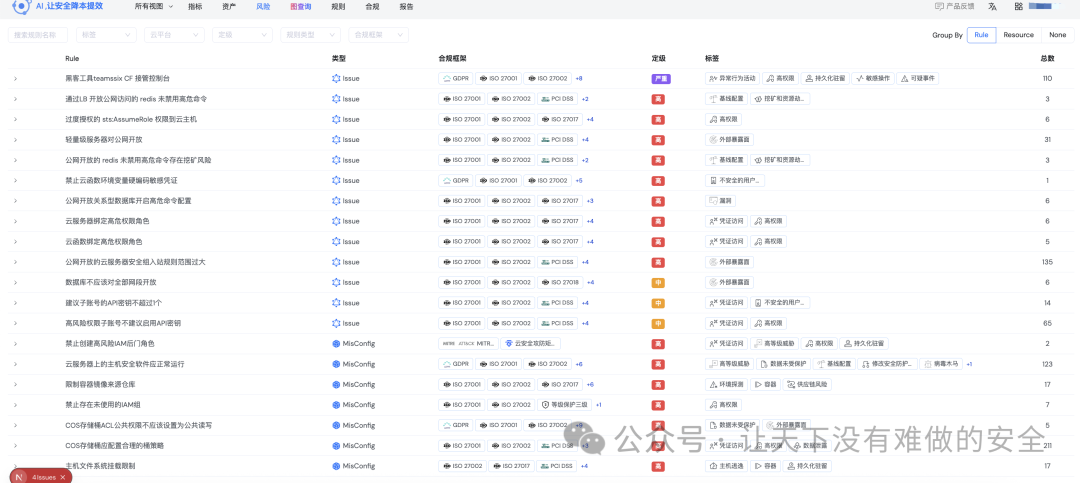Open the apps grid icon in header
This screenshot has height=483, width=1080.
pos(1018,6)
